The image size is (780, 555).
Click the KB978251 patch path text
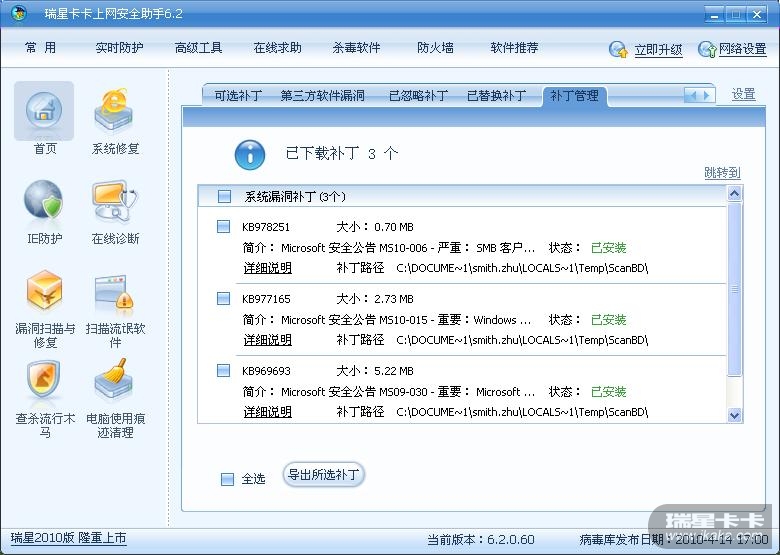coord(522,269)
